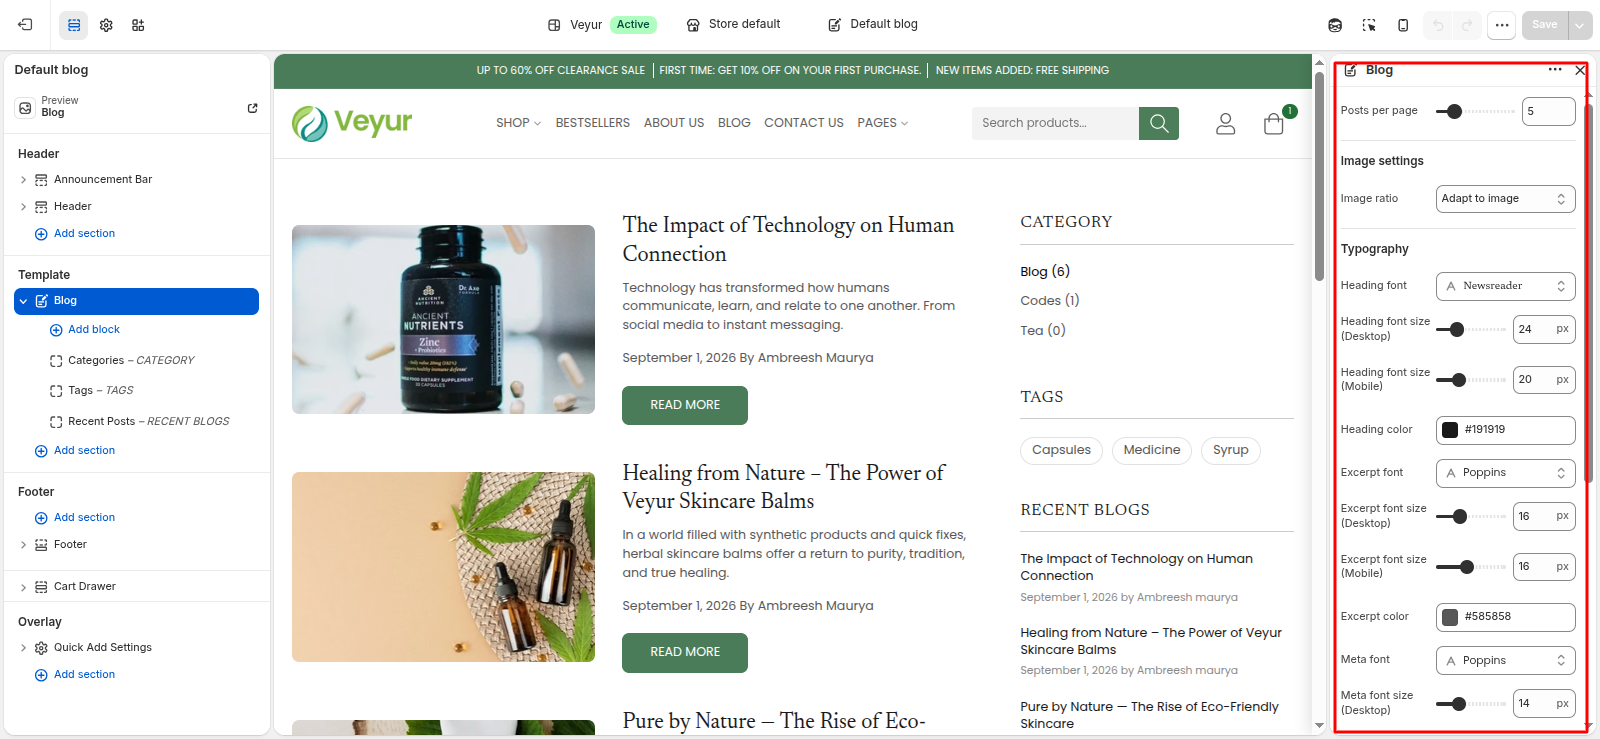Toggle the inspector selection cursor icon
The height and width of the screenshot is (739, 1600).
(1369, 25)
